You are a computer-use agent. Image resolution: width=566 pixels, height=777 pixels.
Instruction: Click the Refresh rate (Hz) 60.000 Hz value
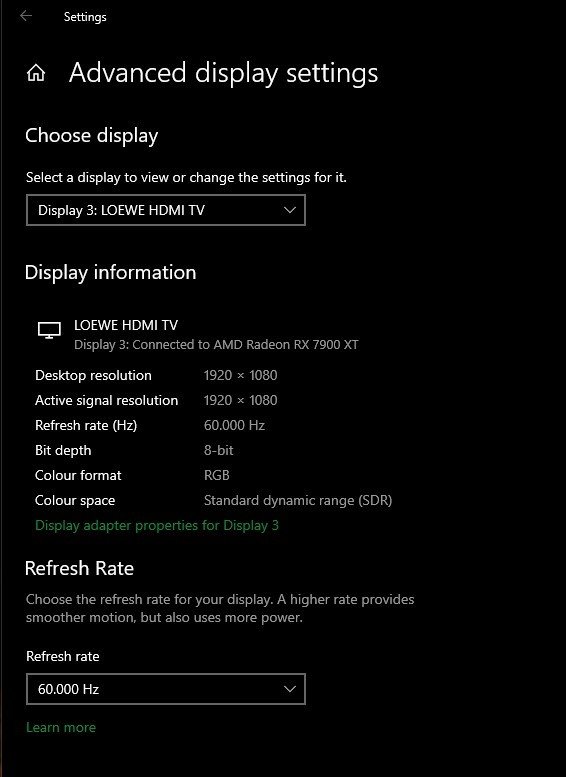tap(234, 425)
